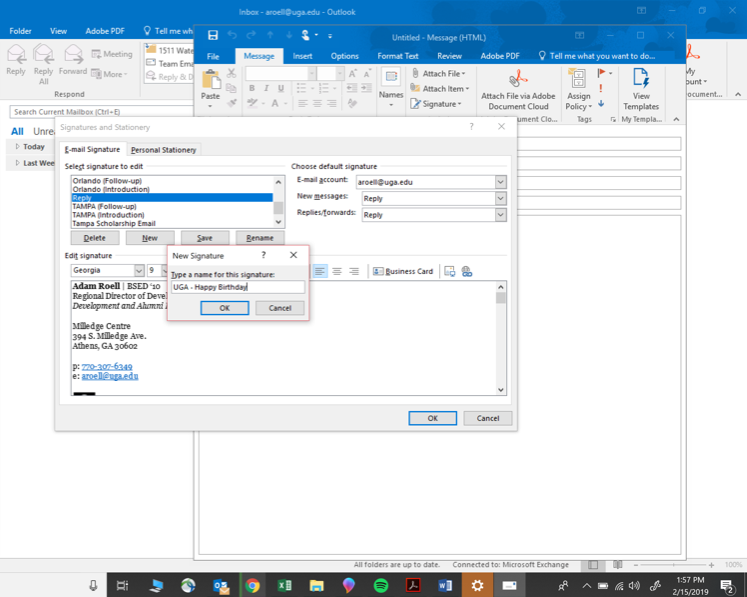Select TAMPA (Introduction) signature
Viewport: 747px width, 597px height.
(108, 215)
